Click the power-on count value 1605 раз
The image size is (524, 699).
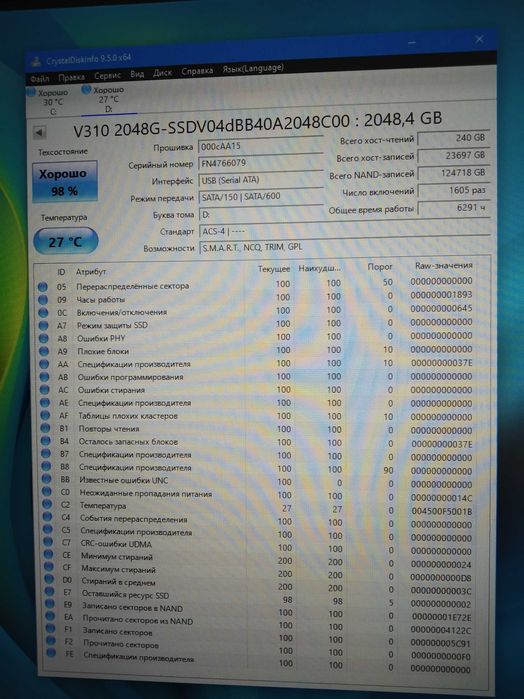pyautogui.click(x=454, y=190)
